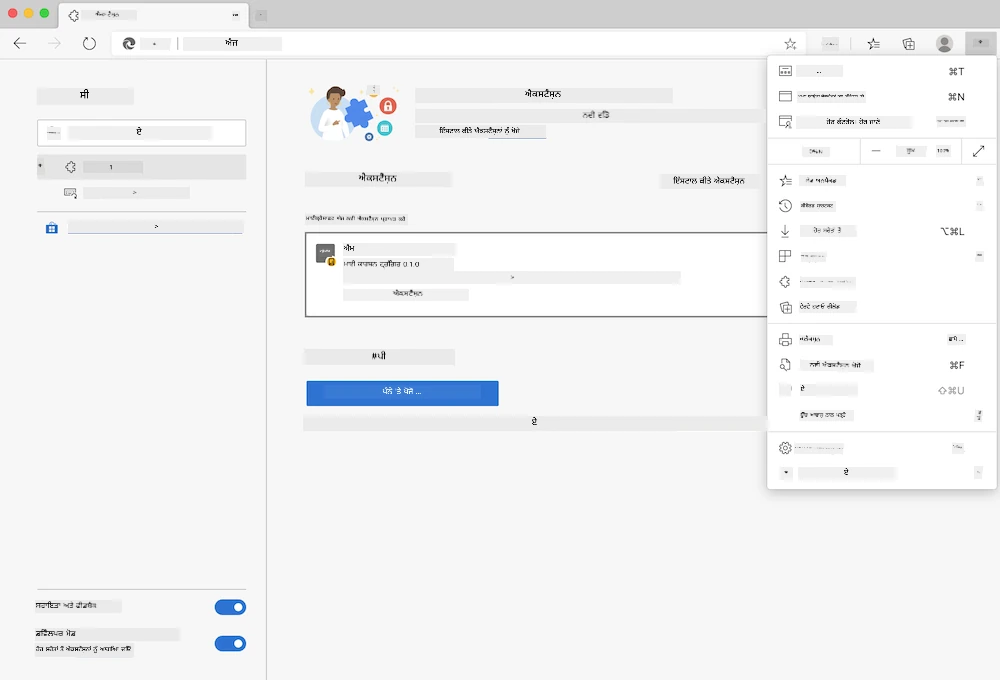Click the star icon in address bar
Image resolution: width=1000 pixels, height=680 pixels.
790,44
